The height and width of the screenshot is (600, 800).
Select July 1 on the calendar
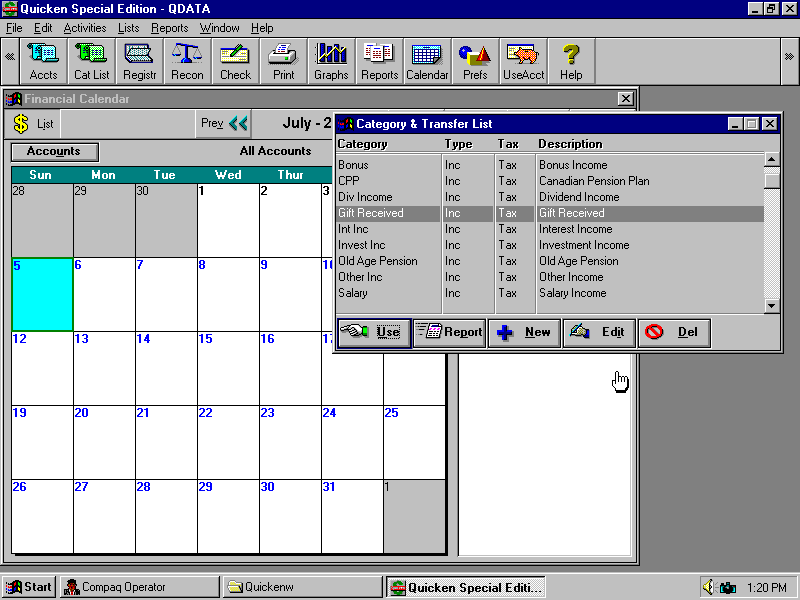(x=228, y=220)
